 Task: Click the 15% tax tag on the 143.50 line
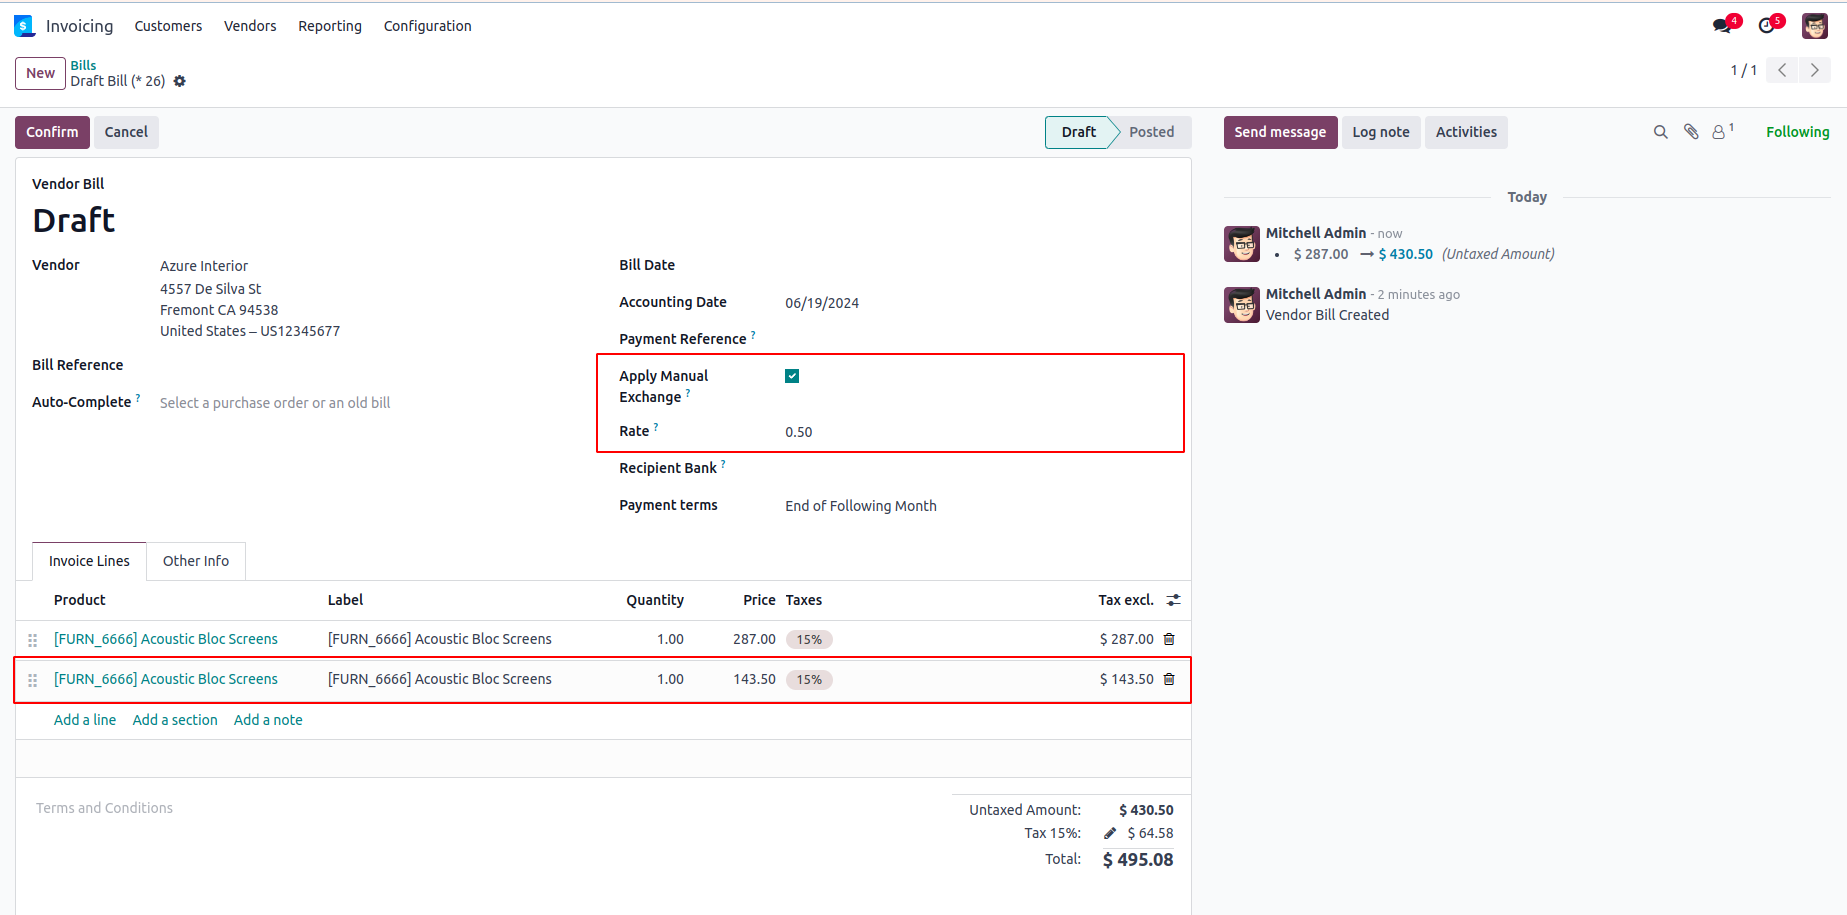coord(809,680)
